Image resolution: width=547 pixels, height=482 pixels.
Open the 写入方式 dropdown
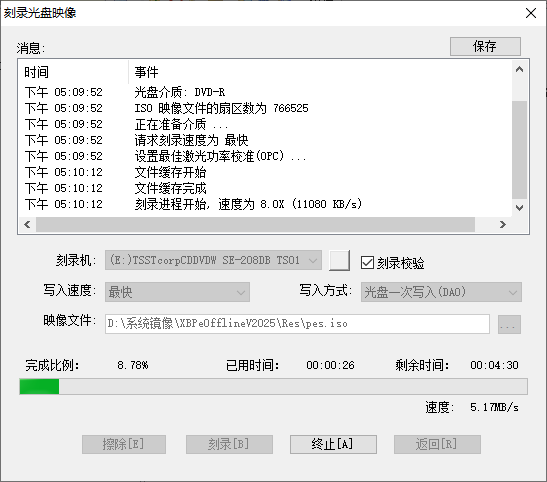tap(441, 292)
